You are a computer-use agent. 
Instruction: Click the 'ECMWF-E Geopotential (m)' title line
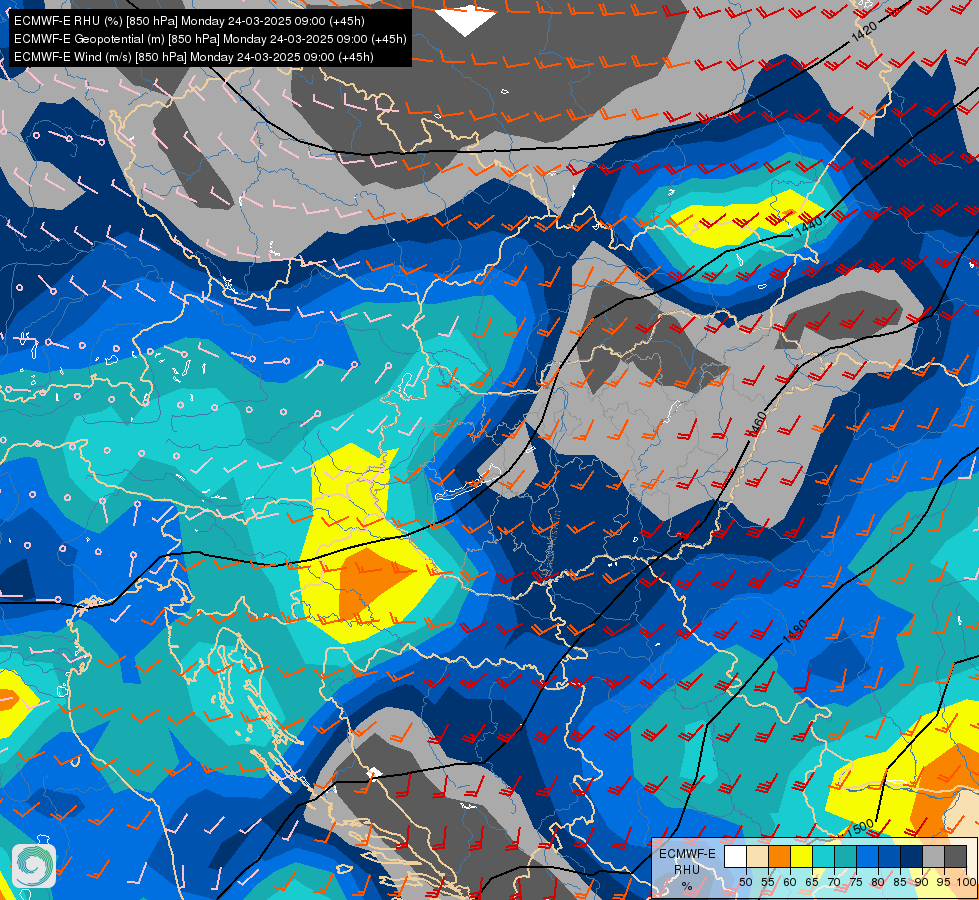(x=210, y=39)
